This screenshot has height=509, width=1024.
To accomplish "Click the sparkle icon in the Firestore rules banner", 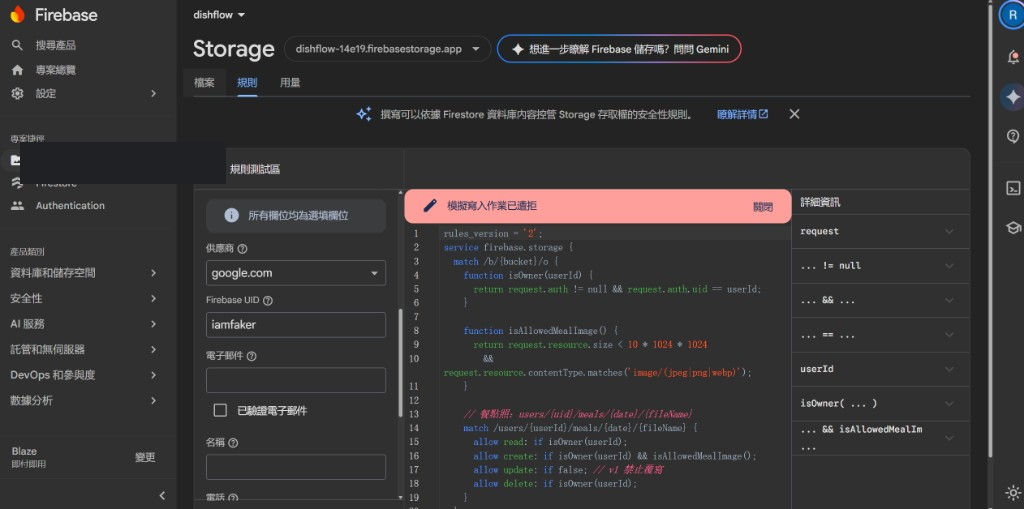I will pyautogui.click(x=364, y=114).
